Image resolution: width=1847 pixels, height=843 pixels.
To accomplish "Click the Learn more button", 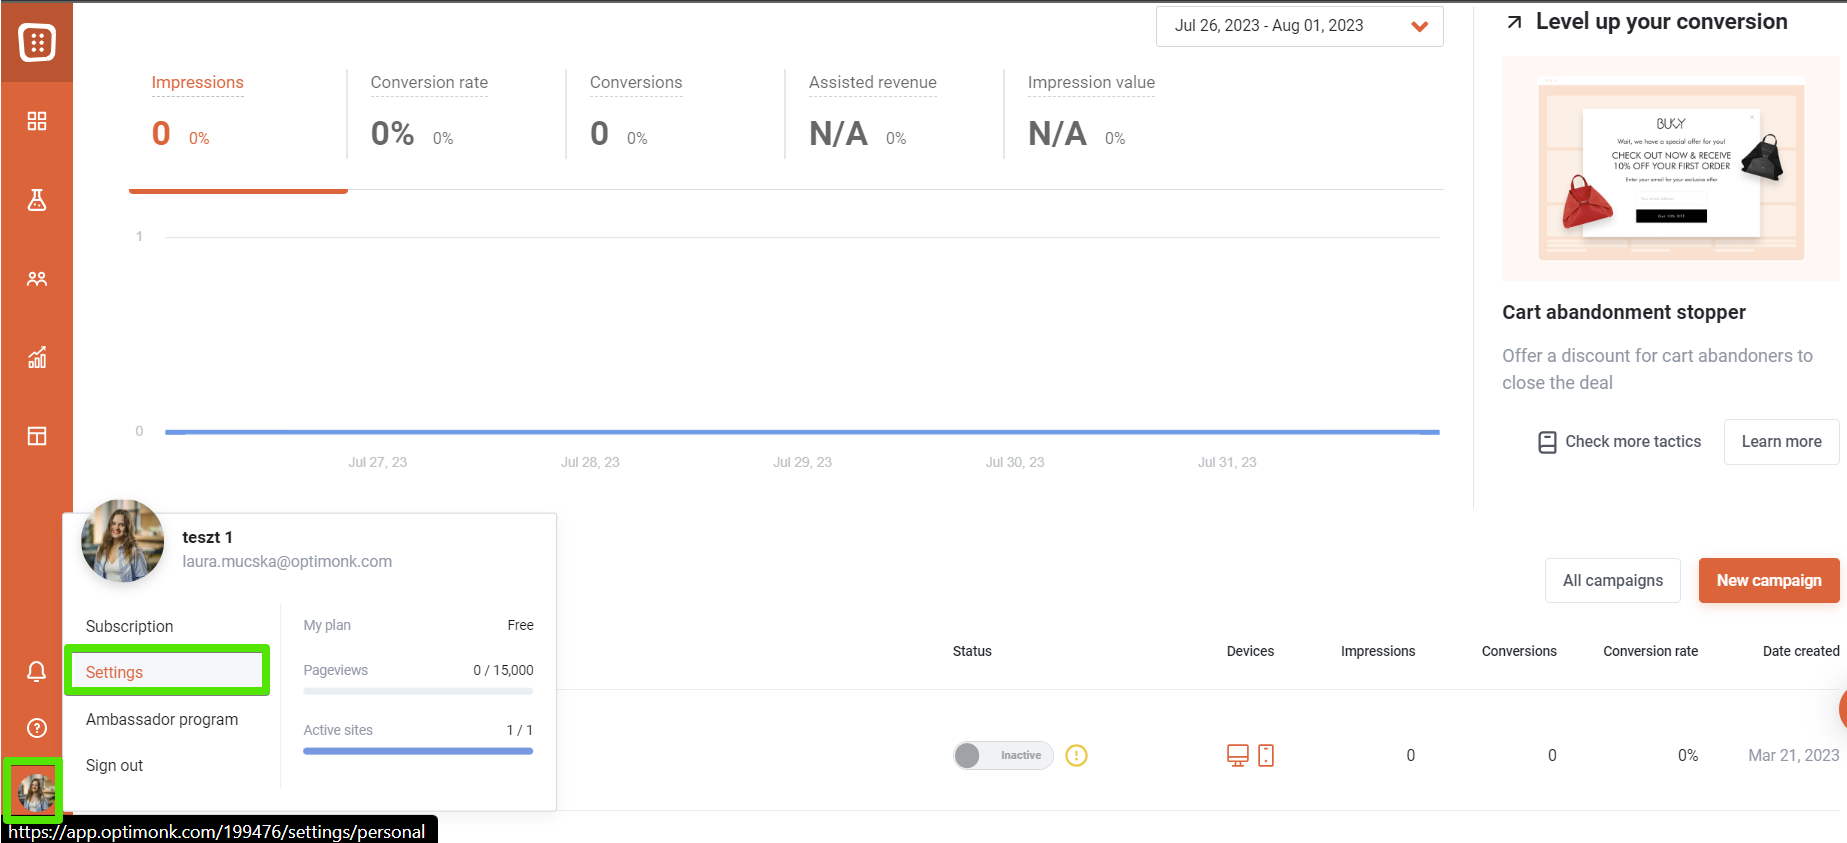I will coord(1781,441).
